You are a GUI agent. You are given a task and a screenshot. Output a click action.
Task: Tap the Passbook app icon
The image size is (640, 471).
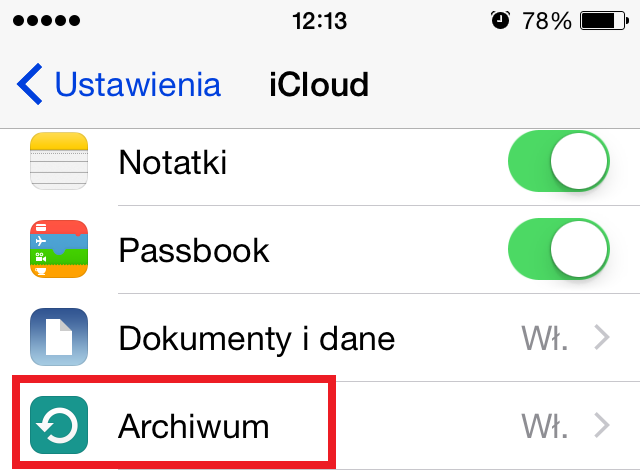pyautogui.click(x=59, y=249)
